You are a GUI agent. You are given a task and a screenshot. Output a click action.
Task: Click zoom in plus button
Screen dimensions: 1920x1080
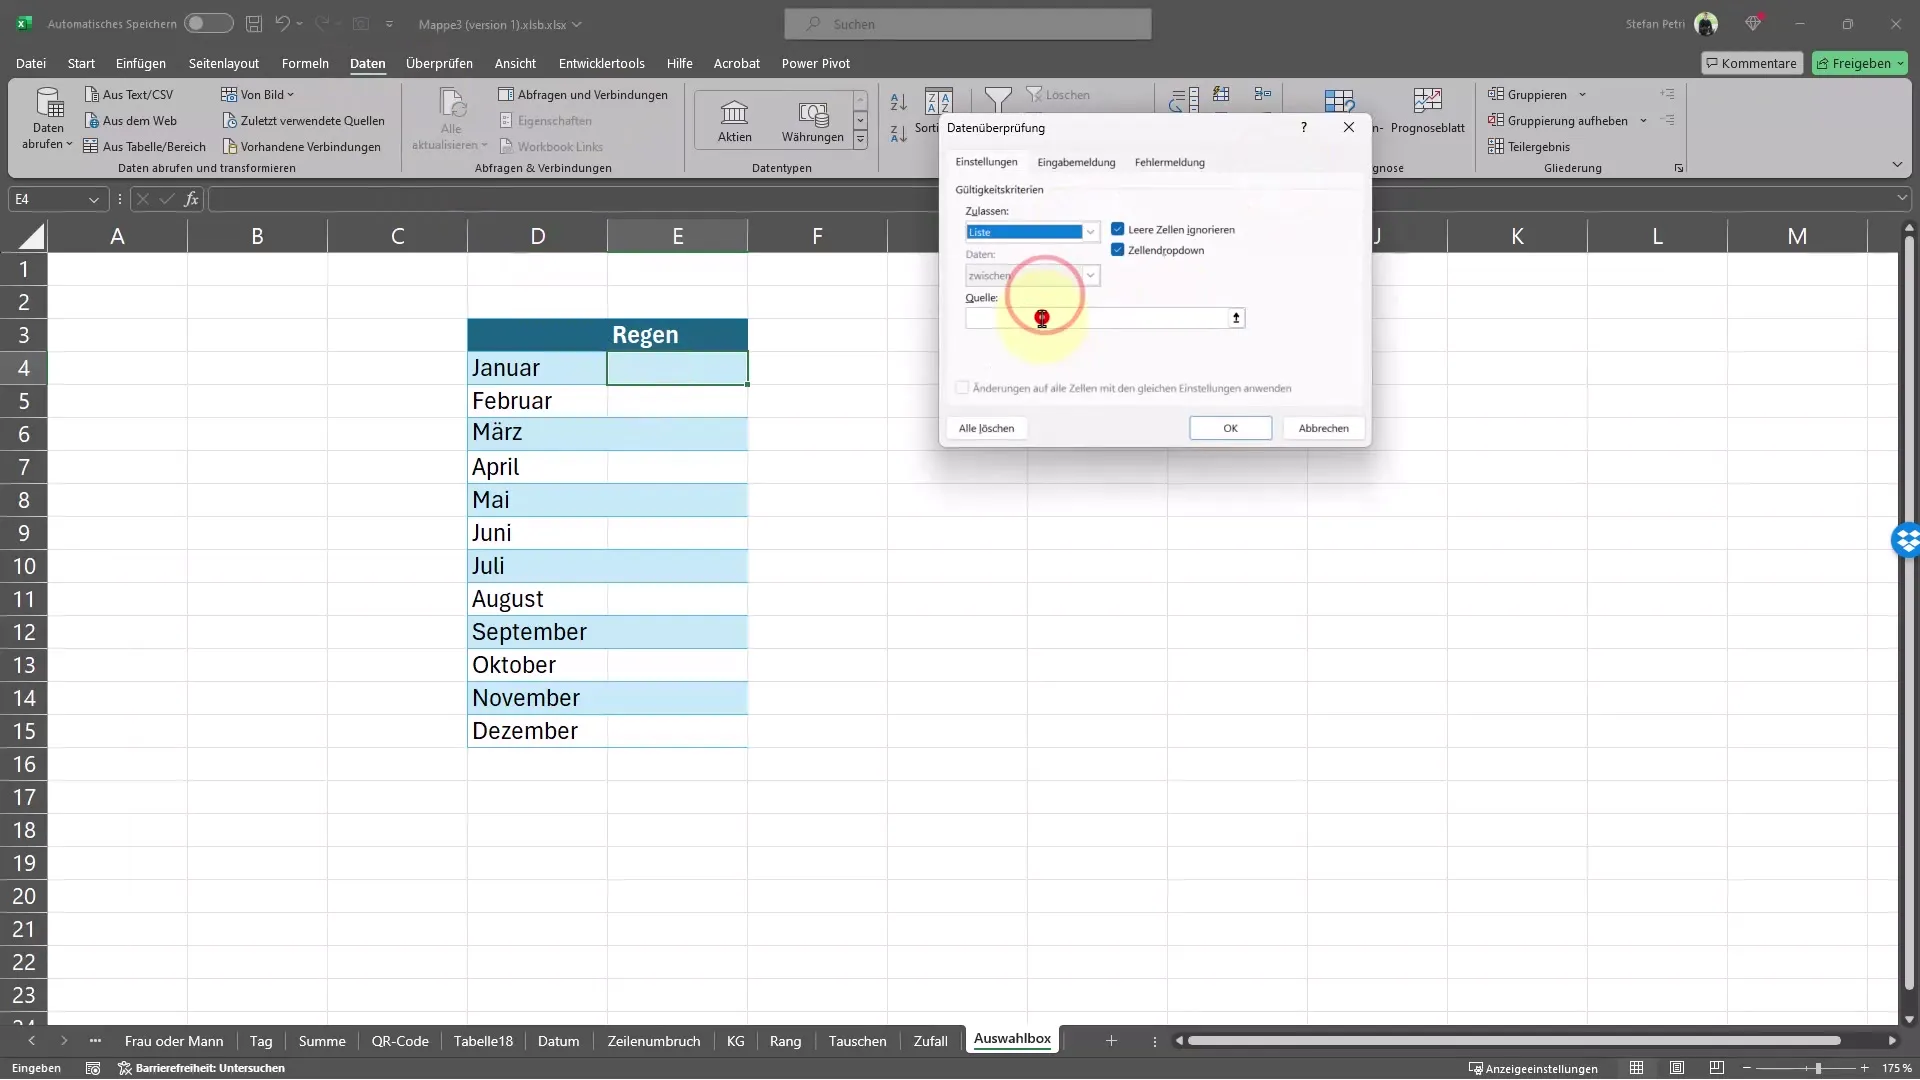[x=1864, y=1068]
